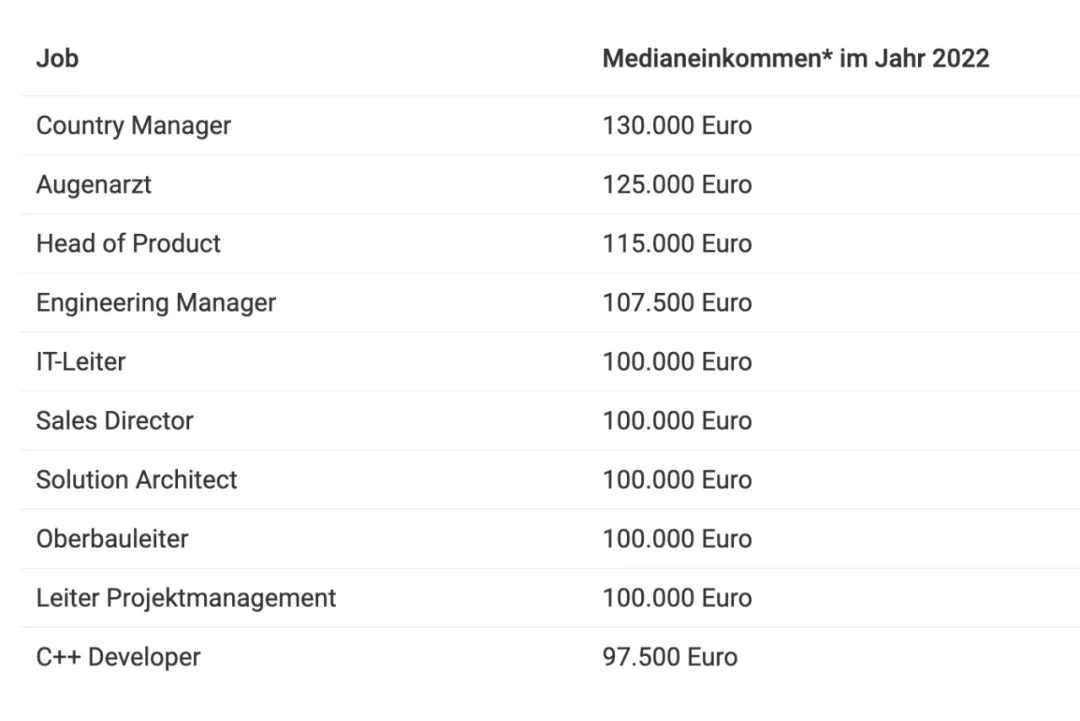Viewport: 1080px width, 721px height.
Task: Select the Head of Product cell
Action: [128, 244]
